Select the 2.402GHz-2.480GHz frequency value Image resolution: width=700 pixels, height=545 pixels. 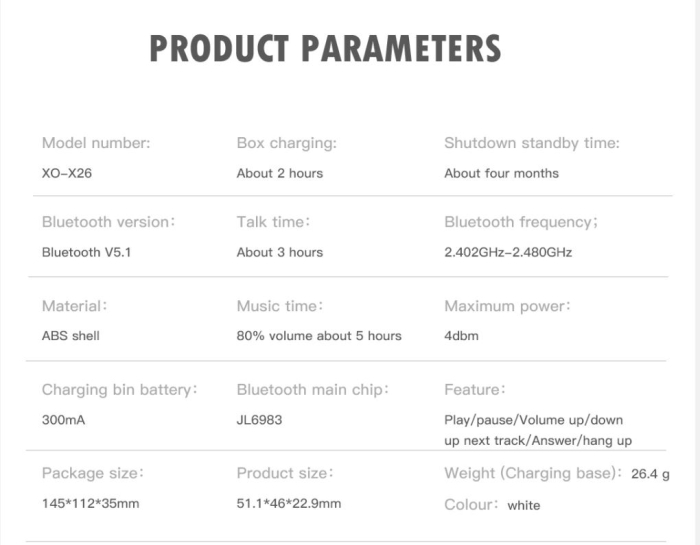click(508, 252)
